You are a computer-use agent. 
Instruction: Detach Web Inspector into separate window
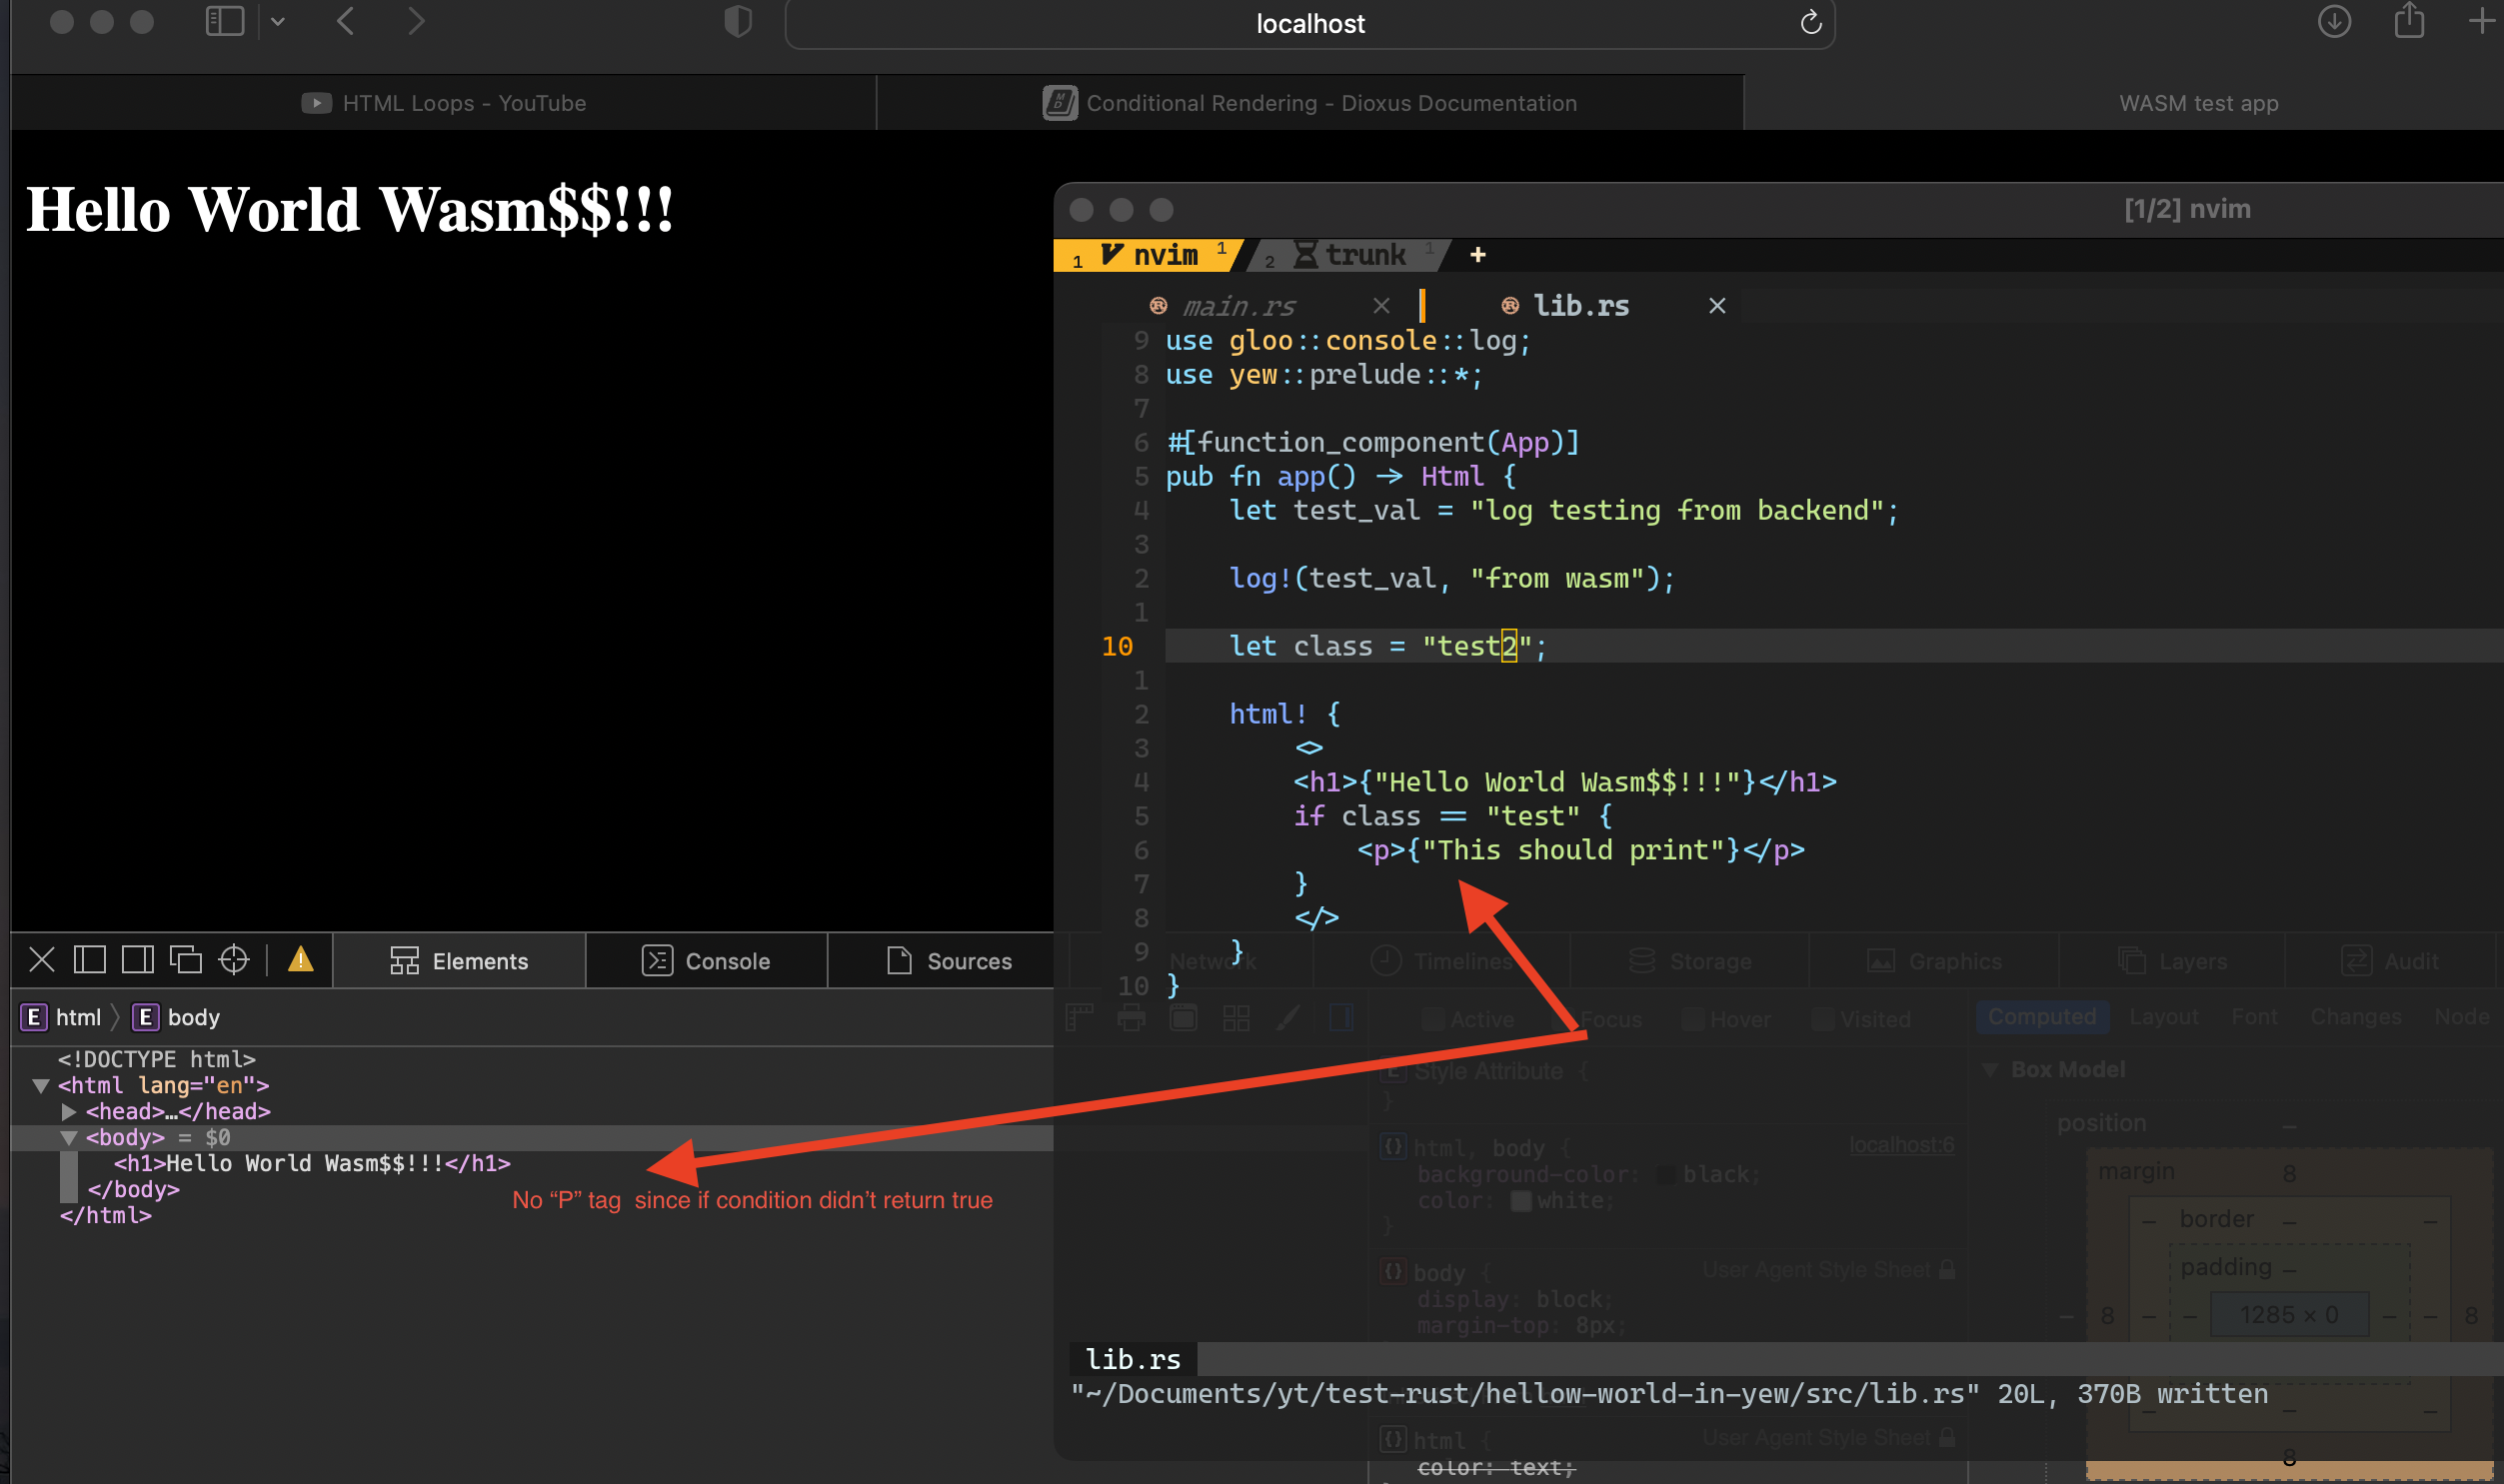tap(186, 960)
